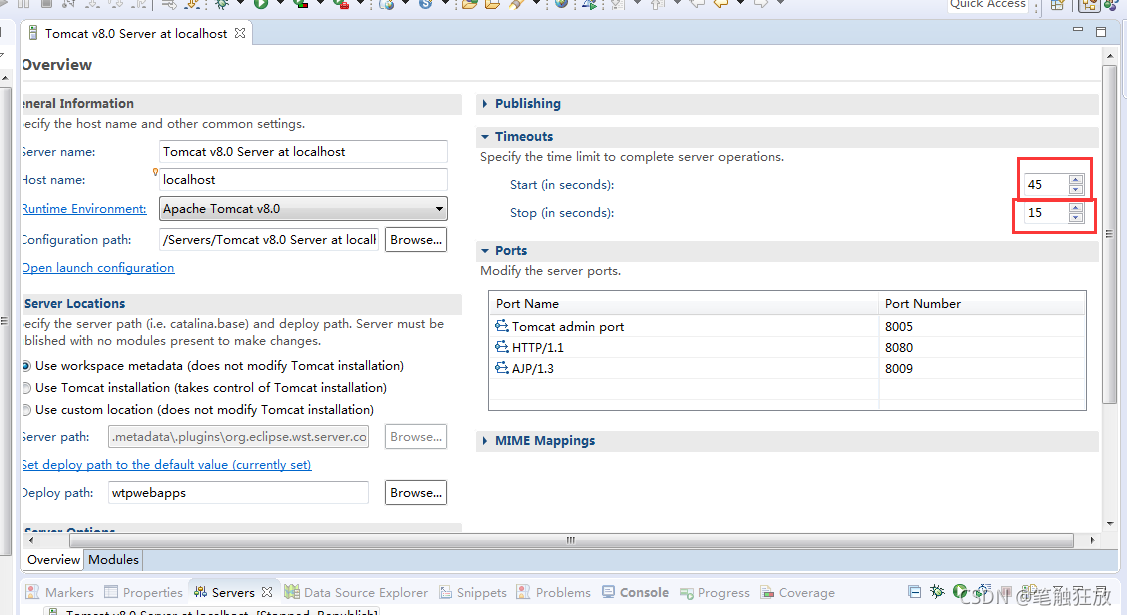Screen dimensions: 1127x615
Task: Open the Apache Tomcat v8.0 runtime dropdown
Action: click(303, 208)
